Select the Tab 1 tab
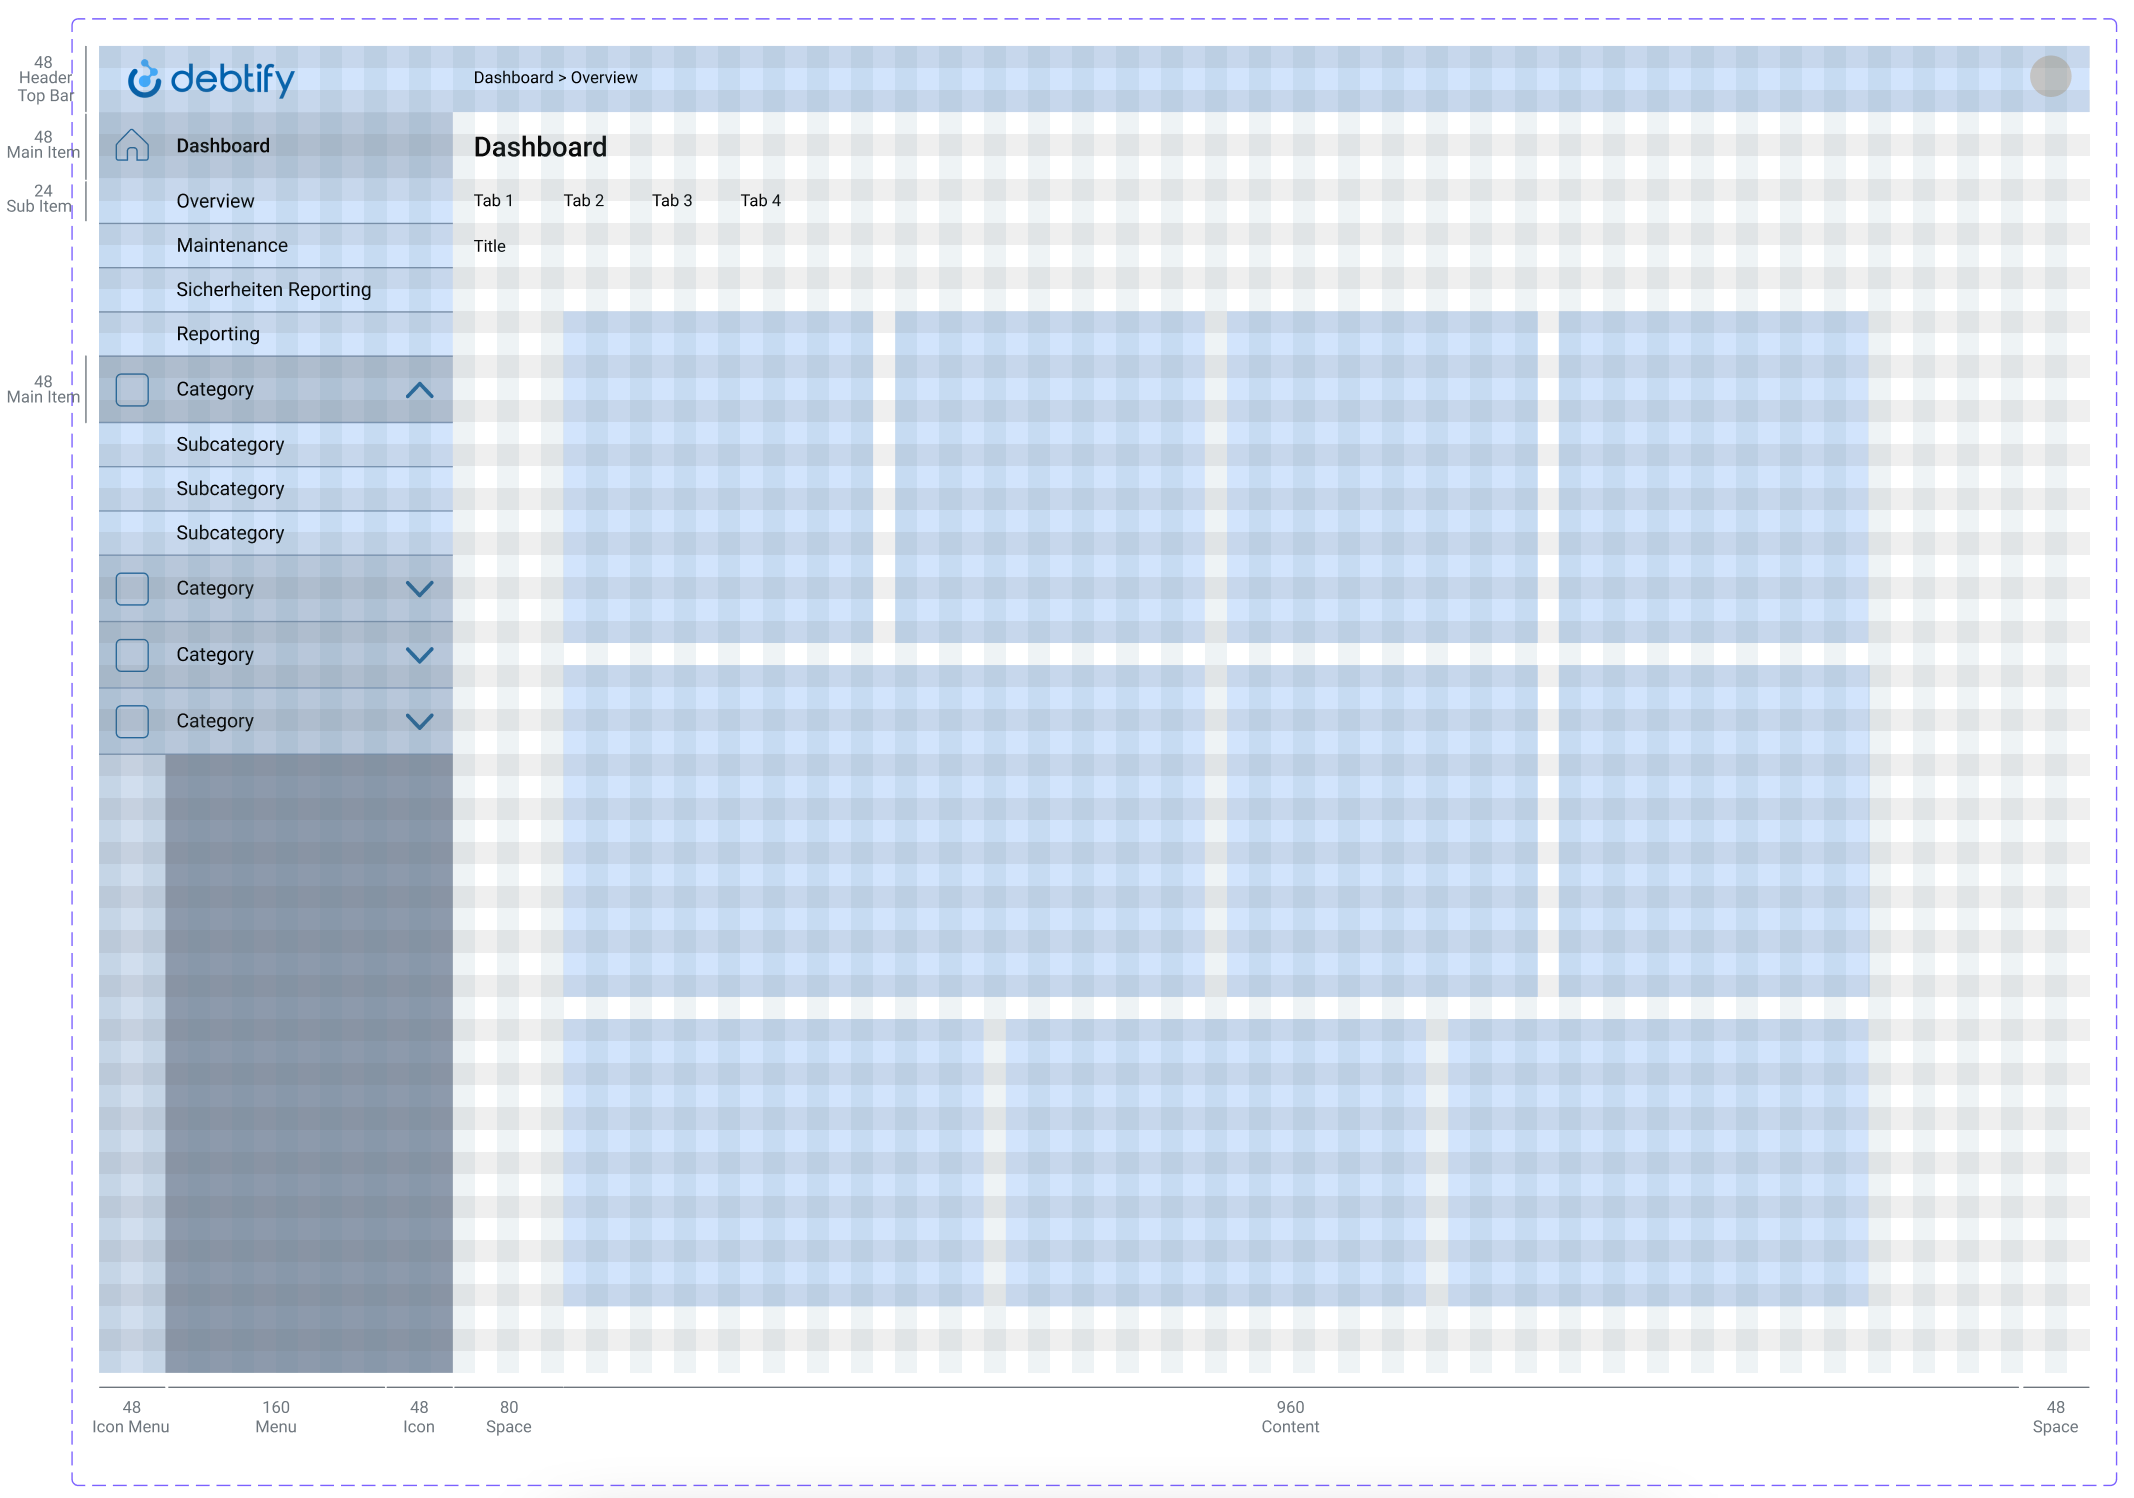The image size is (2134, 1498). [493, 199]
